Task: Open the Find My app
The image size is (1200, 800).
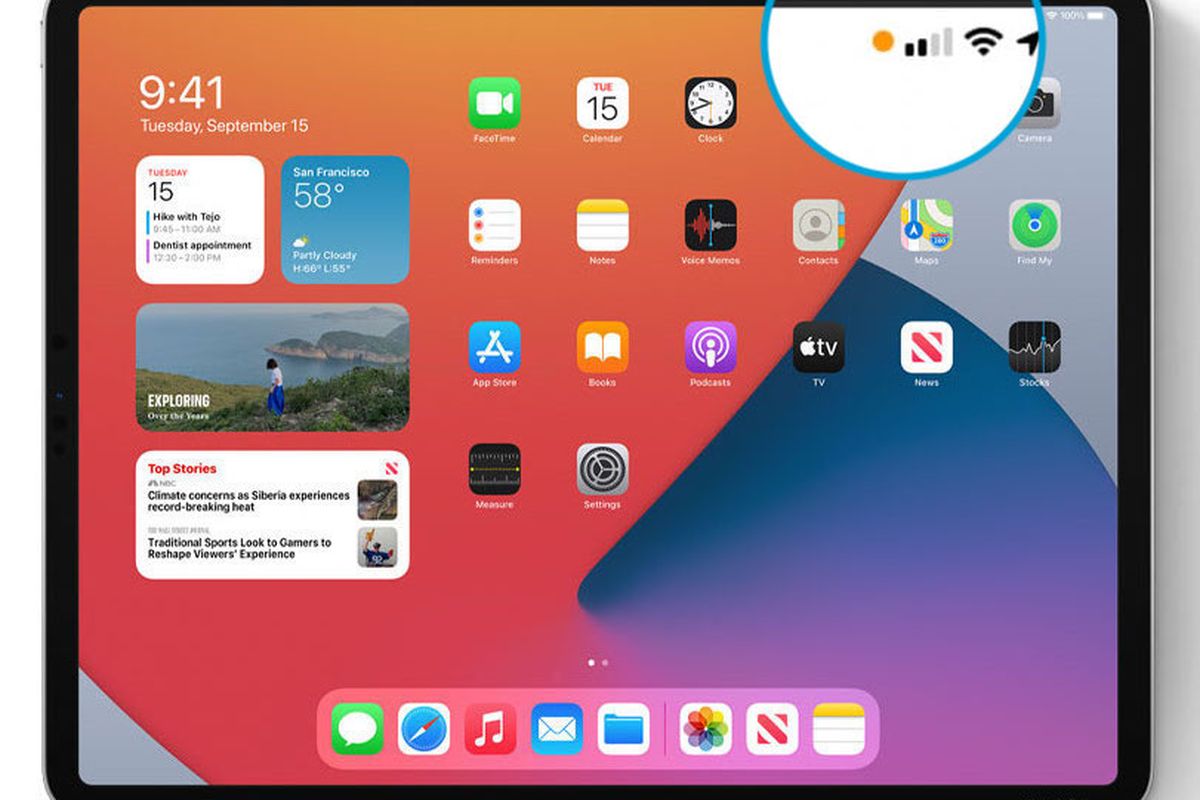Action: point(1035,225)
